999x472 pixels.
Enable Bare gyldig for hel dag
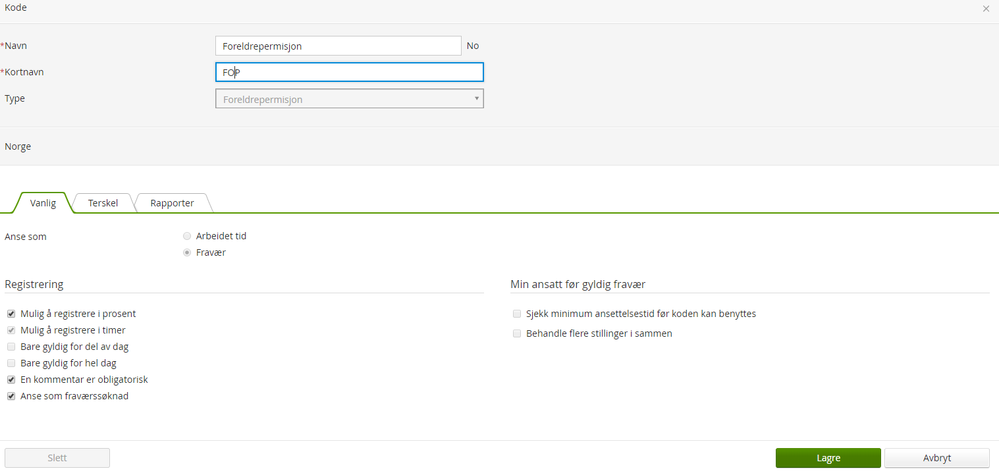tap(11, 363)
